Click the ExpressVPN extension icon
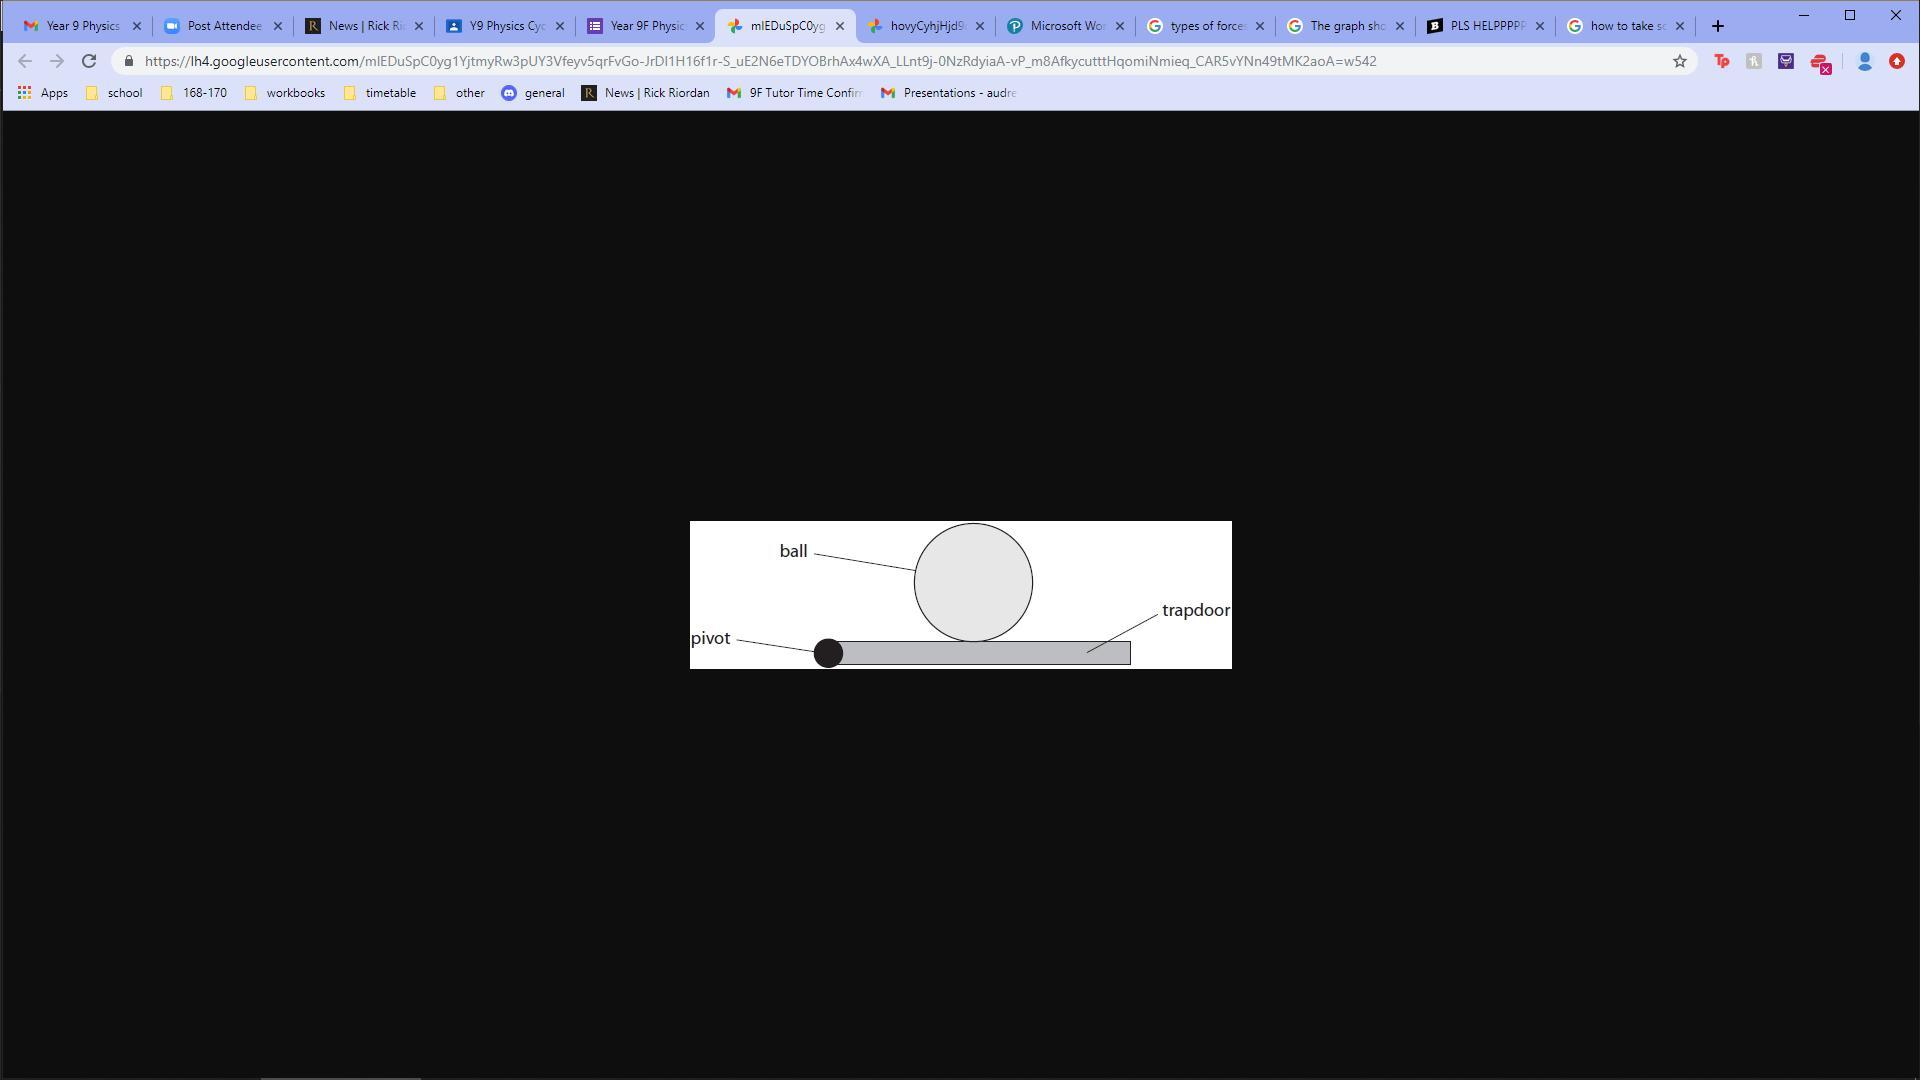Image resolution: width=1920 pixels, height=1080 pixels. [x=1820, y=63]
